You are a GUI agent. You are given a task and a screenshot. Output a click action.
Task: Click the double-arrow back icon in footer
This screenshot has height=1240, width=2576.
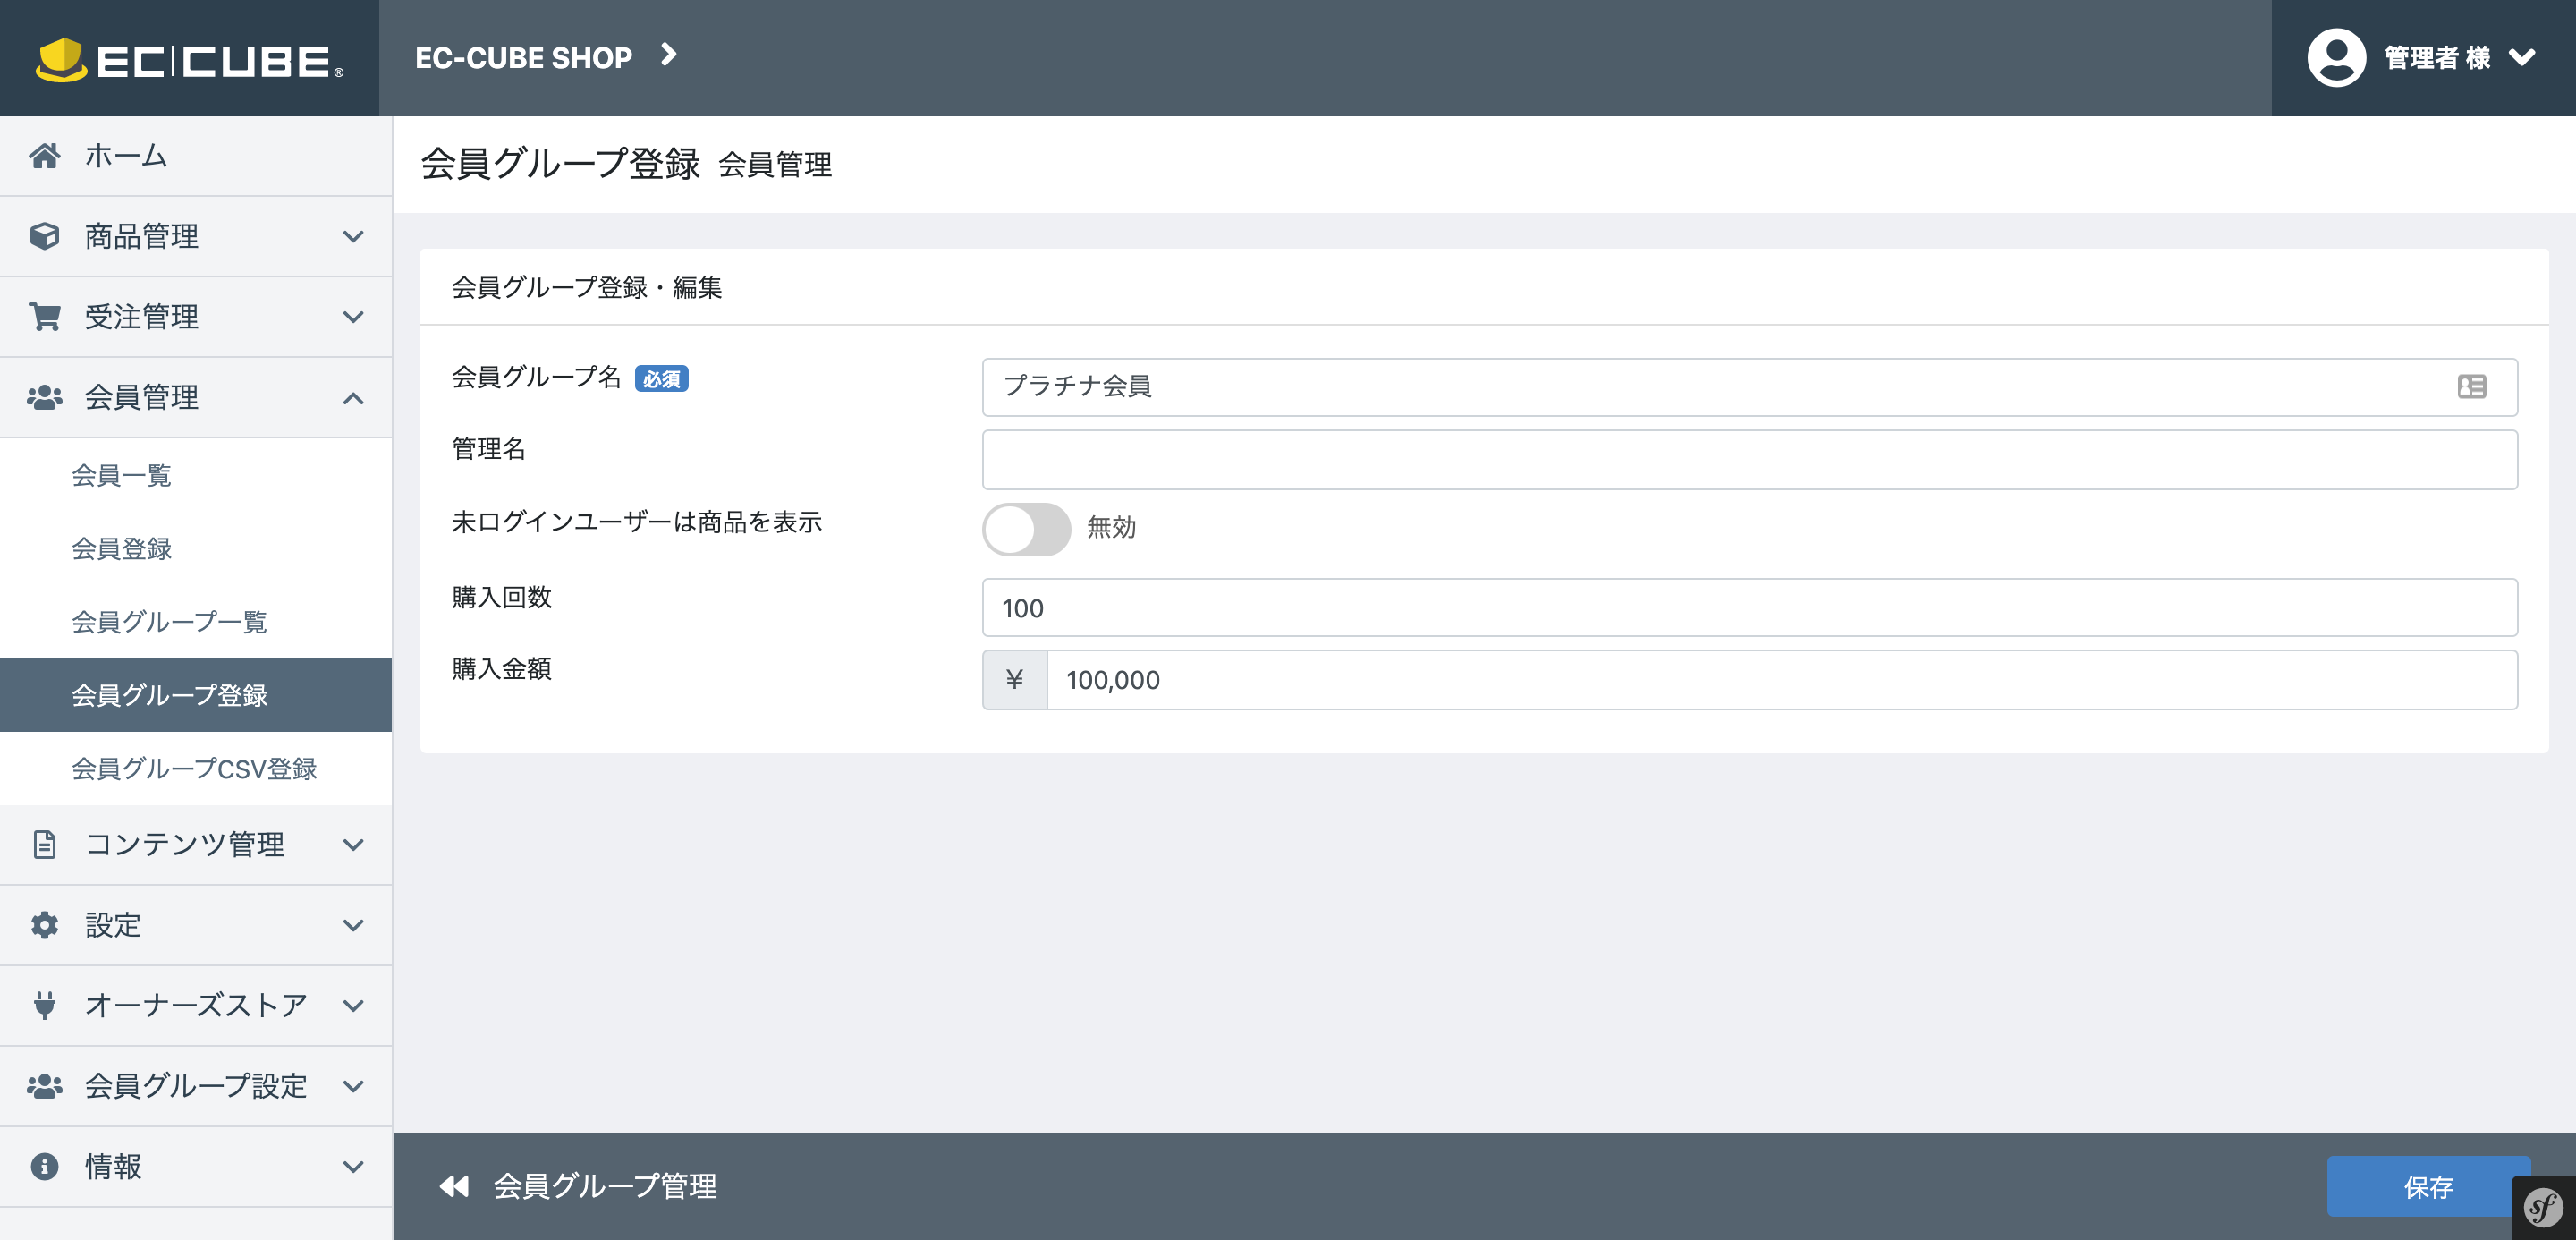pos(454,1186)
